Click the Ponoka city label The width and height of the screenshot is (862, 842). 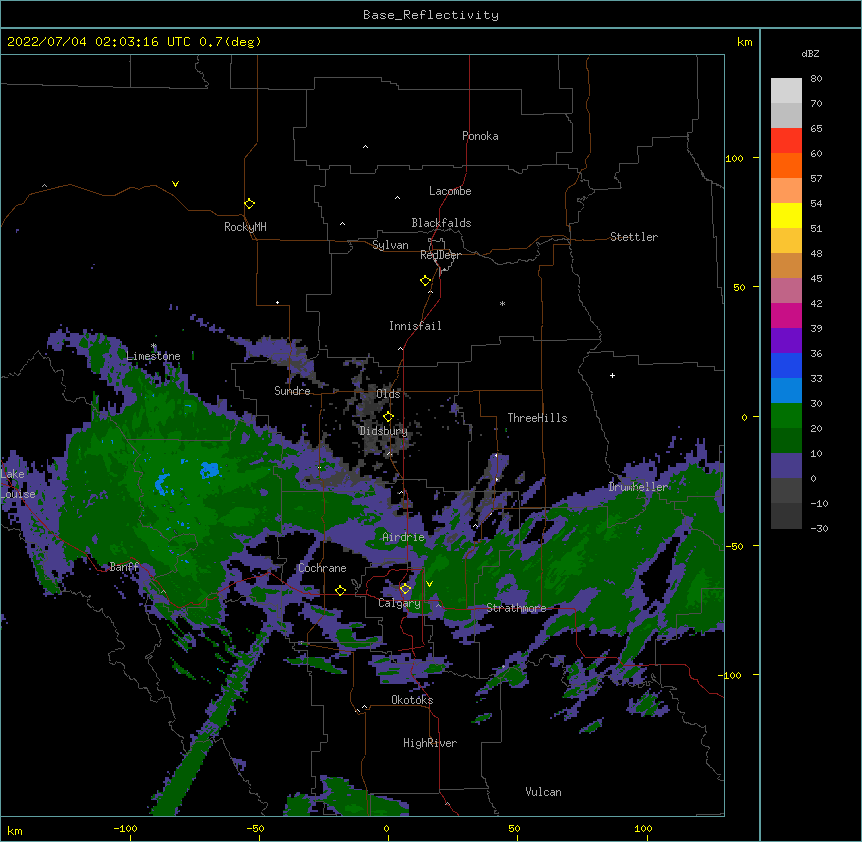pyautogui.click(x=480, y=136)
